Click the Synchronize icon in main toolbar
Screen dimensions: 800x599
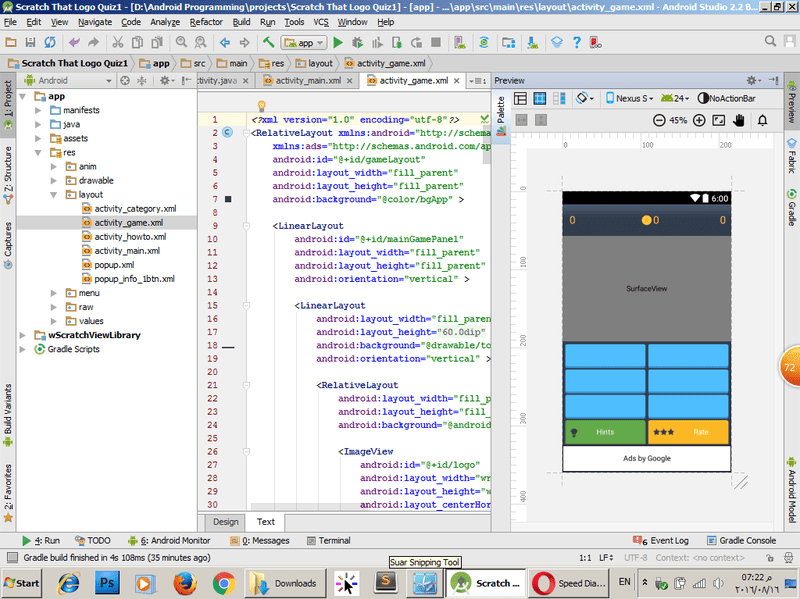(x=49, y=43)
